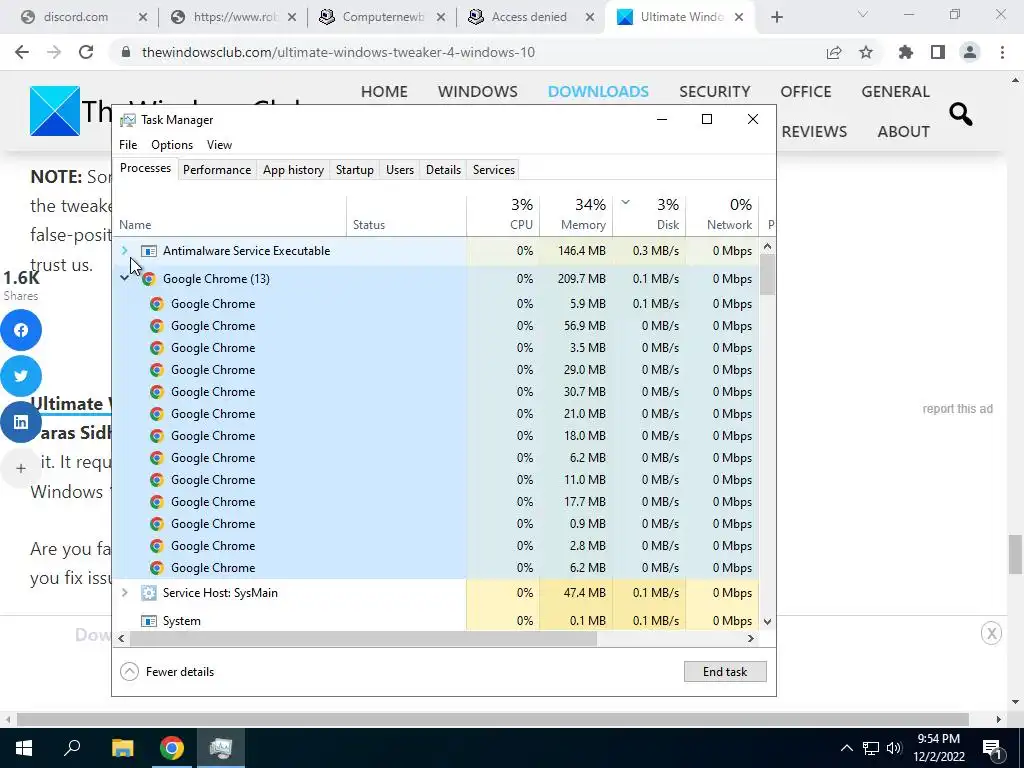Switch to the Services tab
Image resolution: width=1024 pixels, height=768 pixels.
[x=494, y=170]
